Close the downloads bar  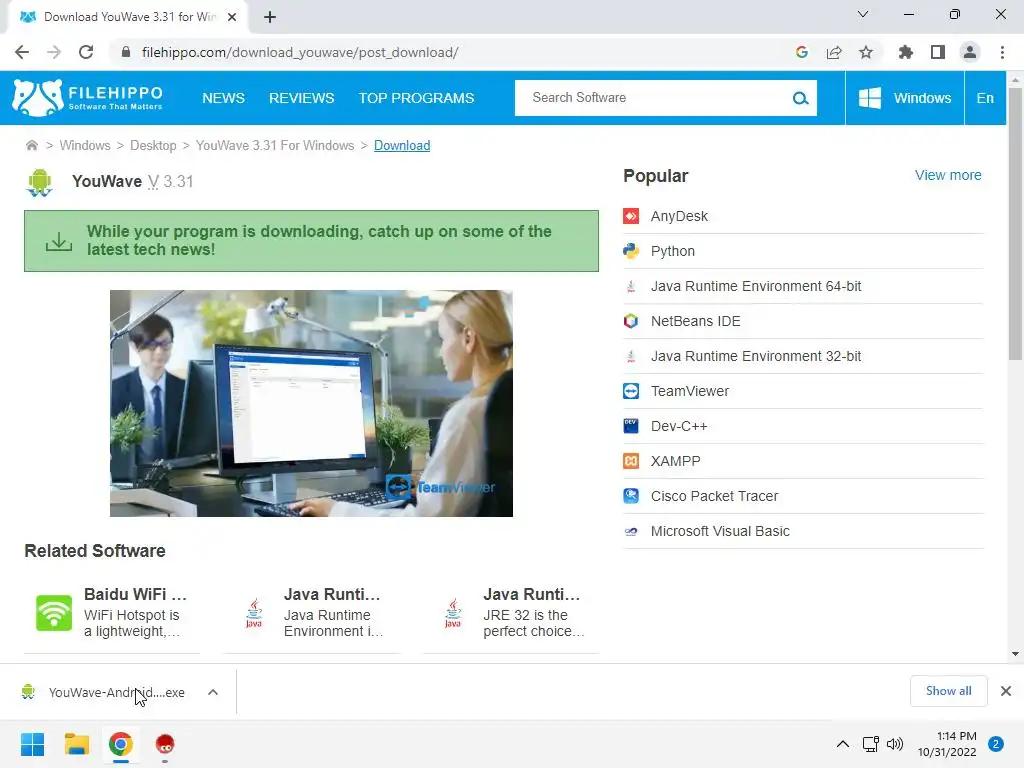(x=1006, y=691)
